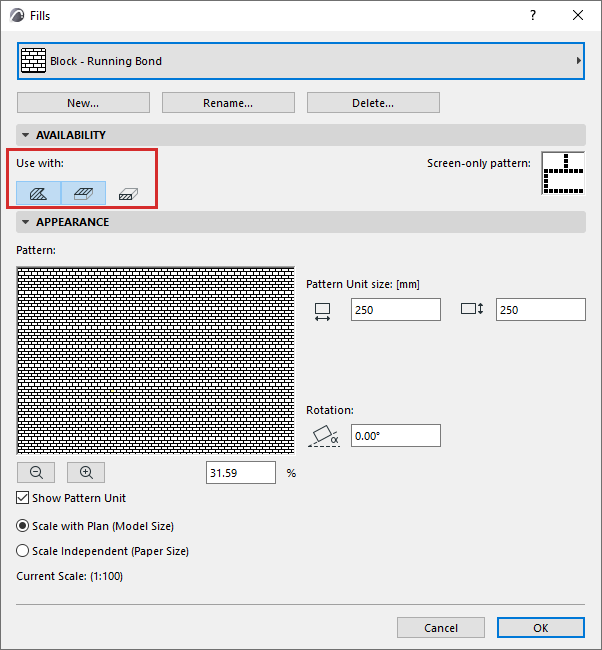Click the pattern unit width field

[396, 309]
